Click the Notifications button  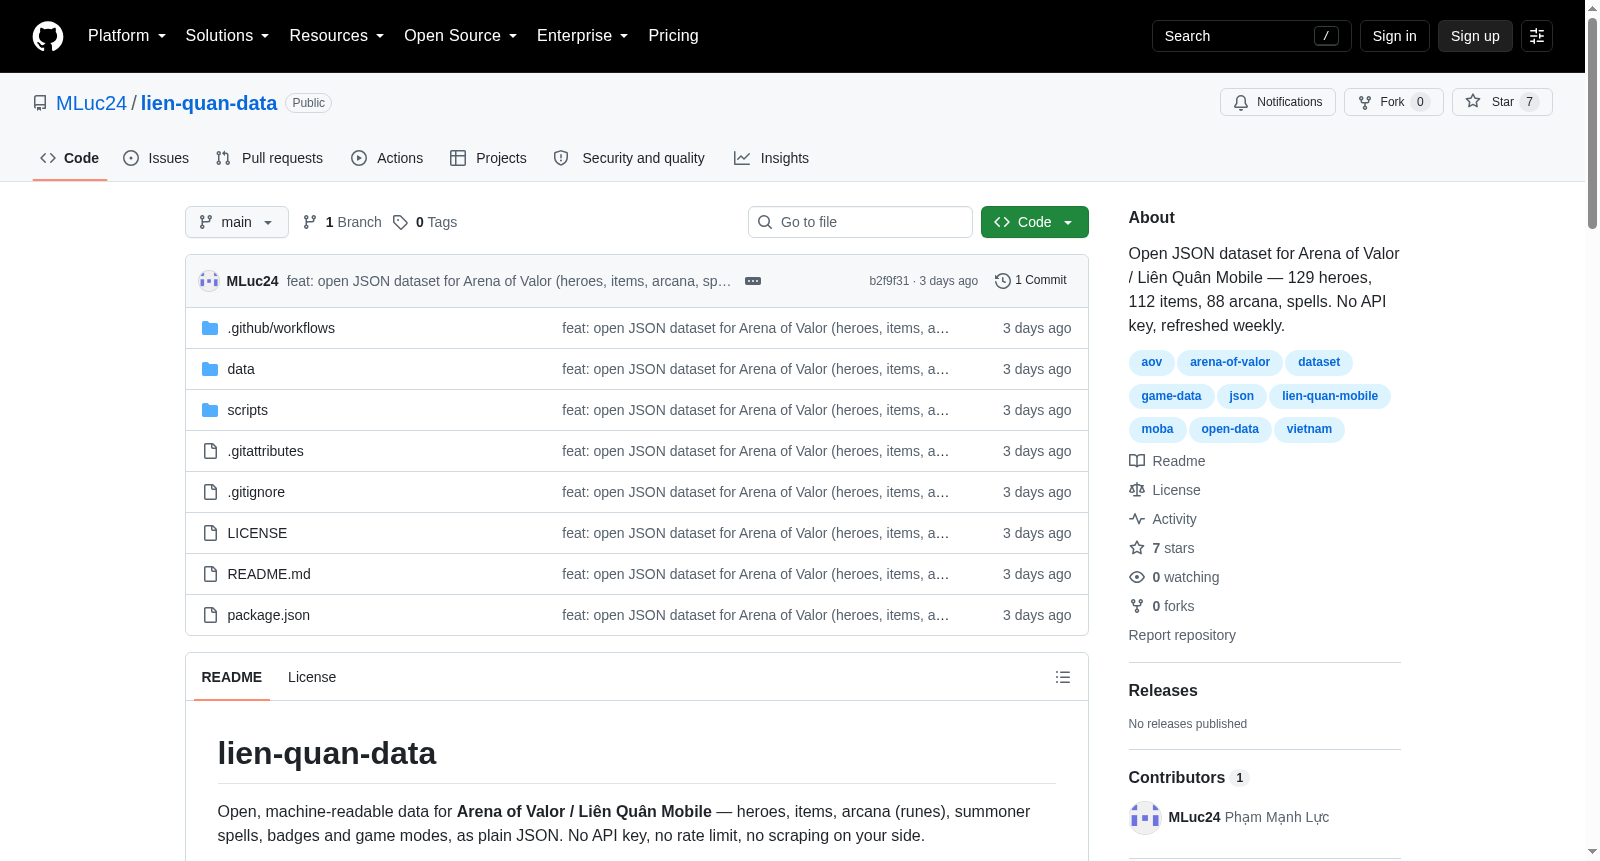1278,102
